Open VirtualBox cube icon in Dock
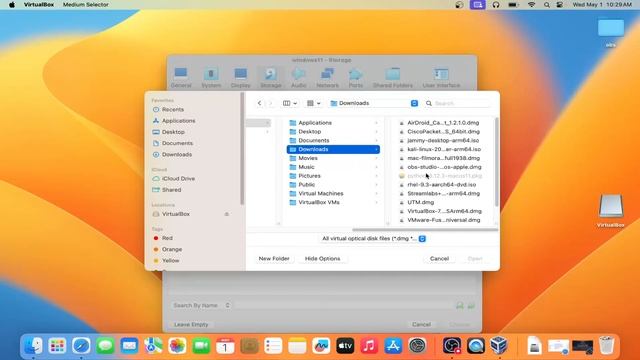 [499, 346]
